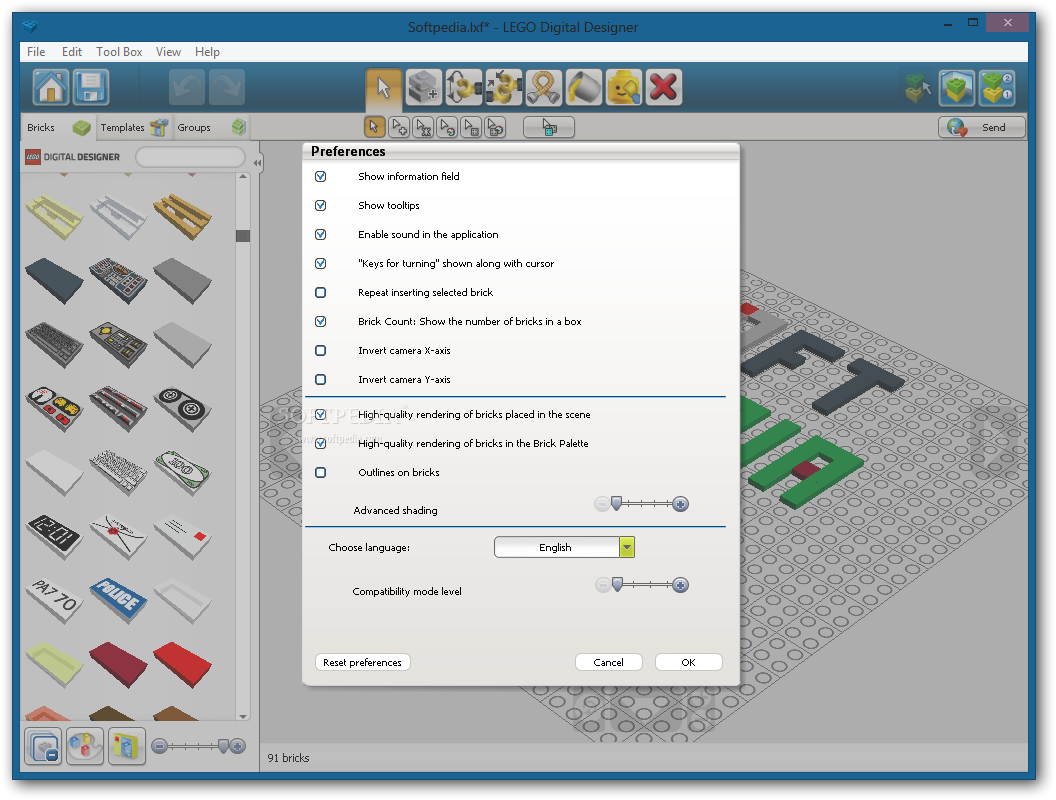Switch to View mode icon
The width and height of the screenshot is (1056, 800).
click(x=957, y=88)
